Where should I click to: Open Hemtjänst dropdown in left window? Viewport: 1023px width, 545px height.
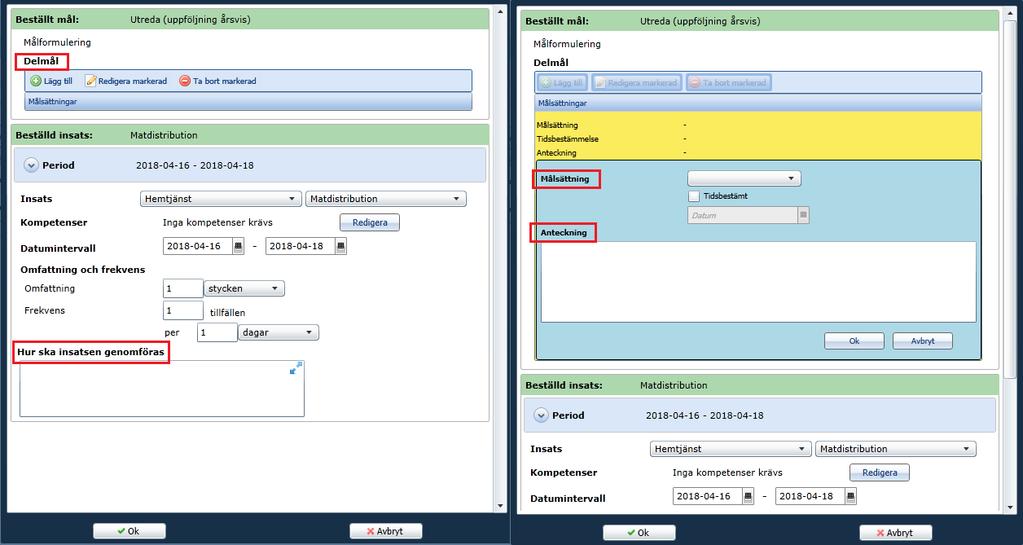click(221, 198)
